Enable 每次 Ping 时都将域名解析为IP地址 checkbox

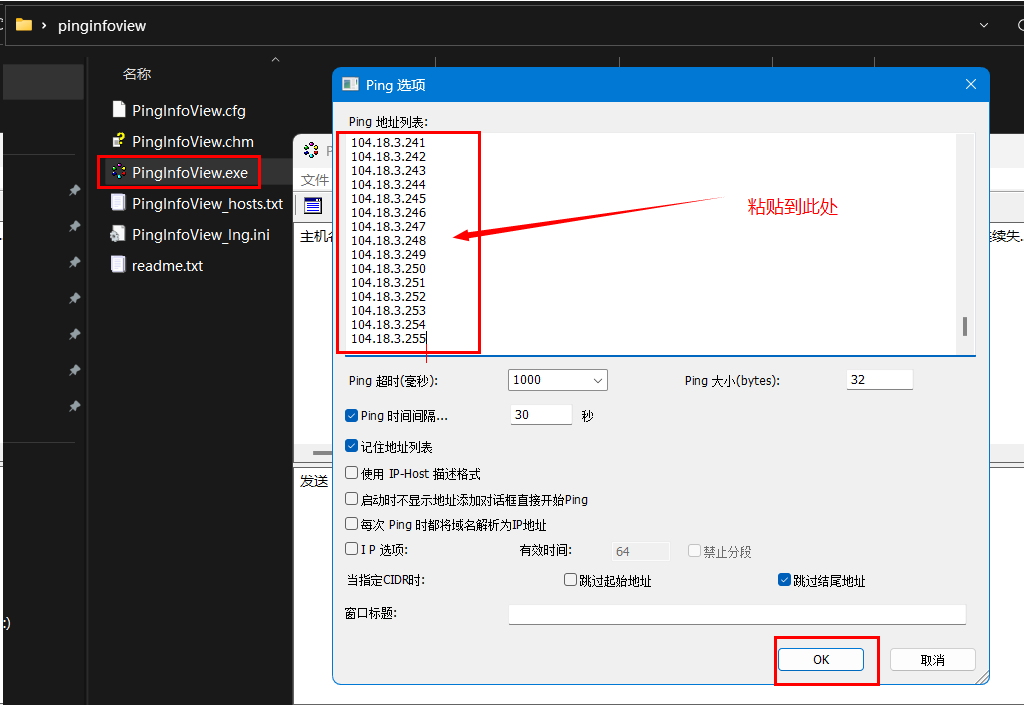[x=351, y=524]
